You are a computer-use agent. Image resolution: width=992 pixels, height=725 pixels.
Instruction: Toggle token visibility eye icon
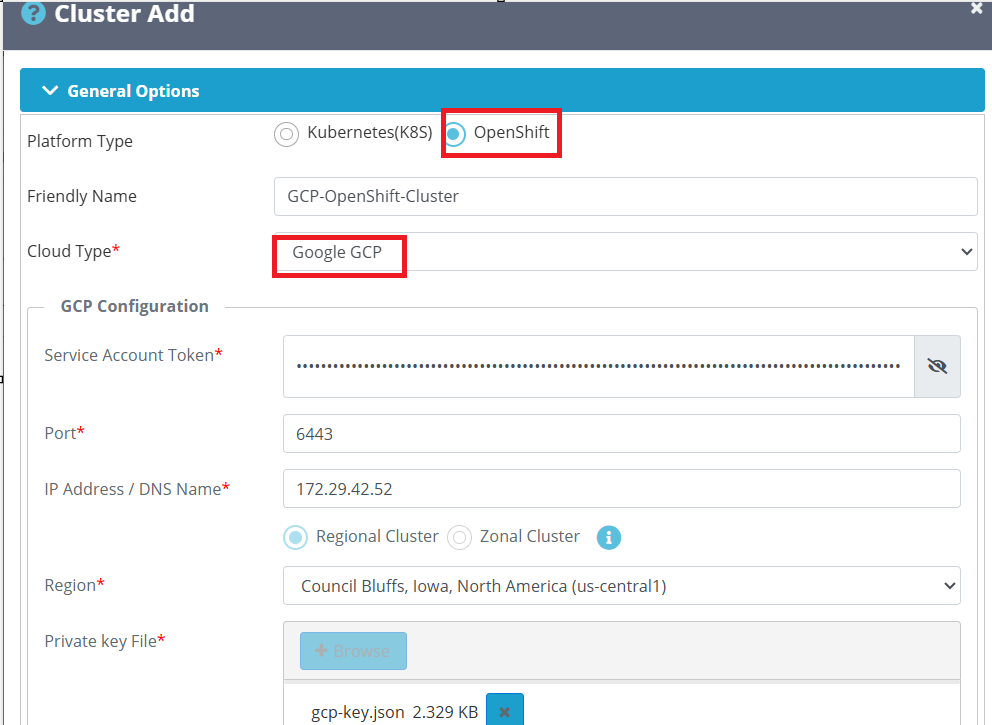tap(937, 366)
